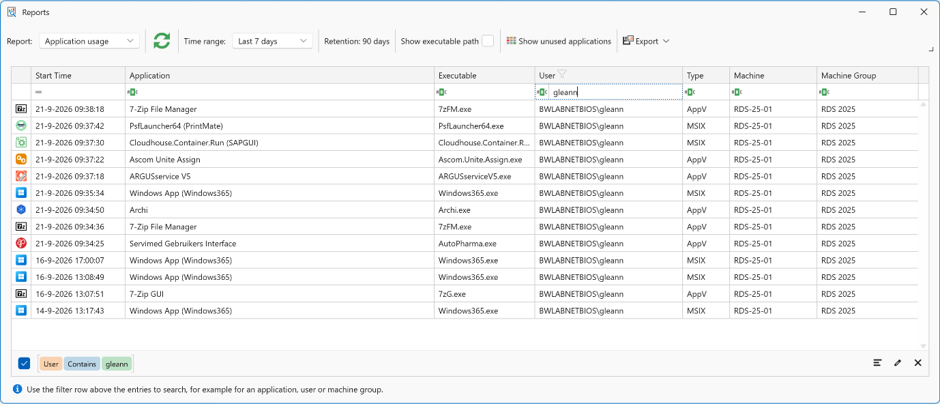Click the 14-9-2026 13:17:43 start time
Viewport: 940px width, 404px height.
point(70,311)
